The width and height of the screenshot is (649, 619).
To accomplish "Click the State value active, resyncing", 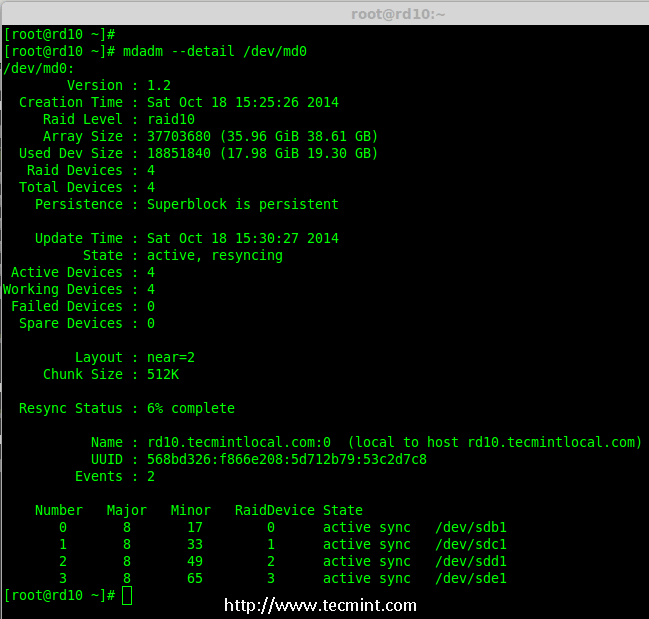I will point(215,255).
